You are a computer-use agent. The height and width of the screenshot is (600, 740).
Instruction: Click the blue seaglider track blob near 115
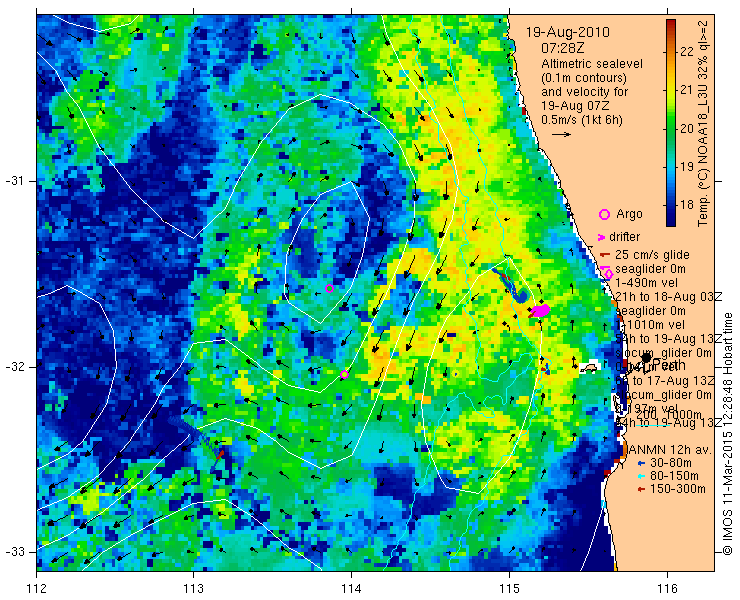click(521, 297)
